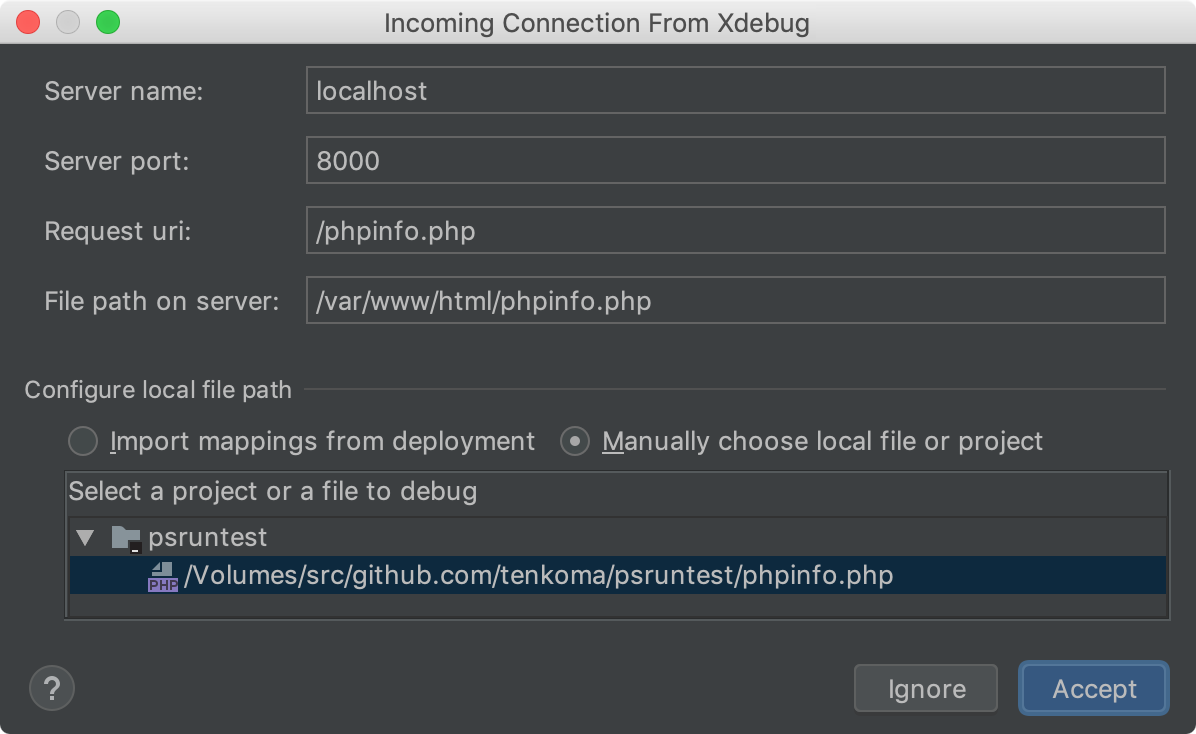Image resolution: width=1196 pixels, height=734 pixels.
Task: Select Import mappings from deployment option
Action: click(83, 441)
